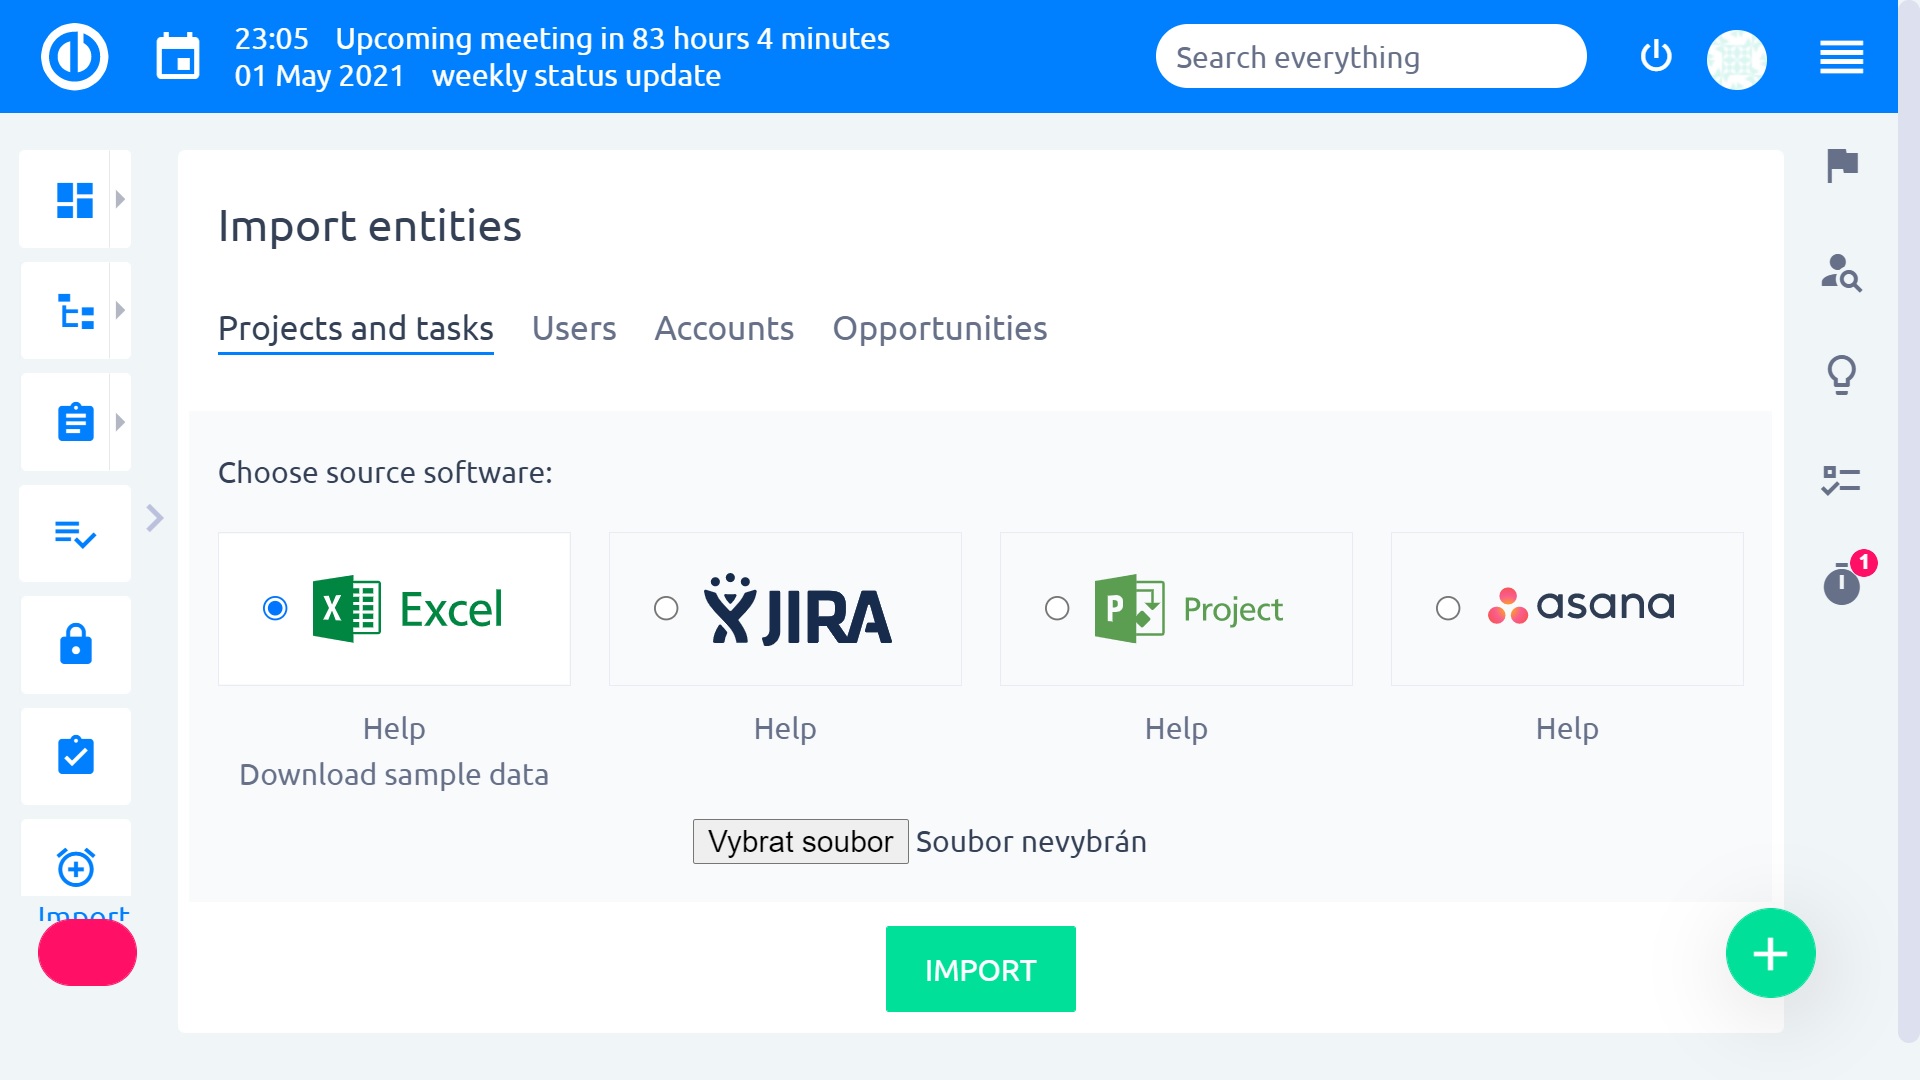Click the Search everything field
1920x1080 pixels.
click(x=1370, y=57)
